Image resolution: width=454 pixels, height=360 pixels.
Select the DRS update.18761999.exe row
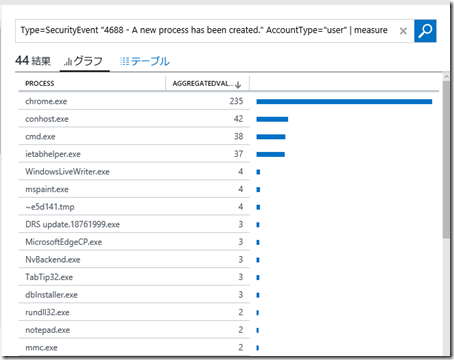point(134,224)
